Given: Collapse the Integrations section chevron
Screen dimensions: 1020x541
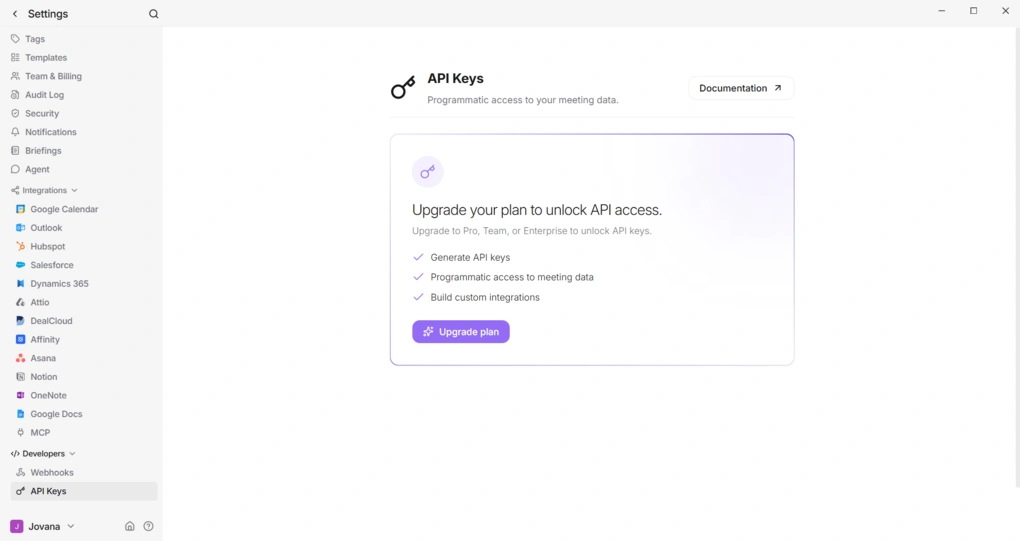Looking at the screenshot, I should pyautogui.click(x=74, y=191).
